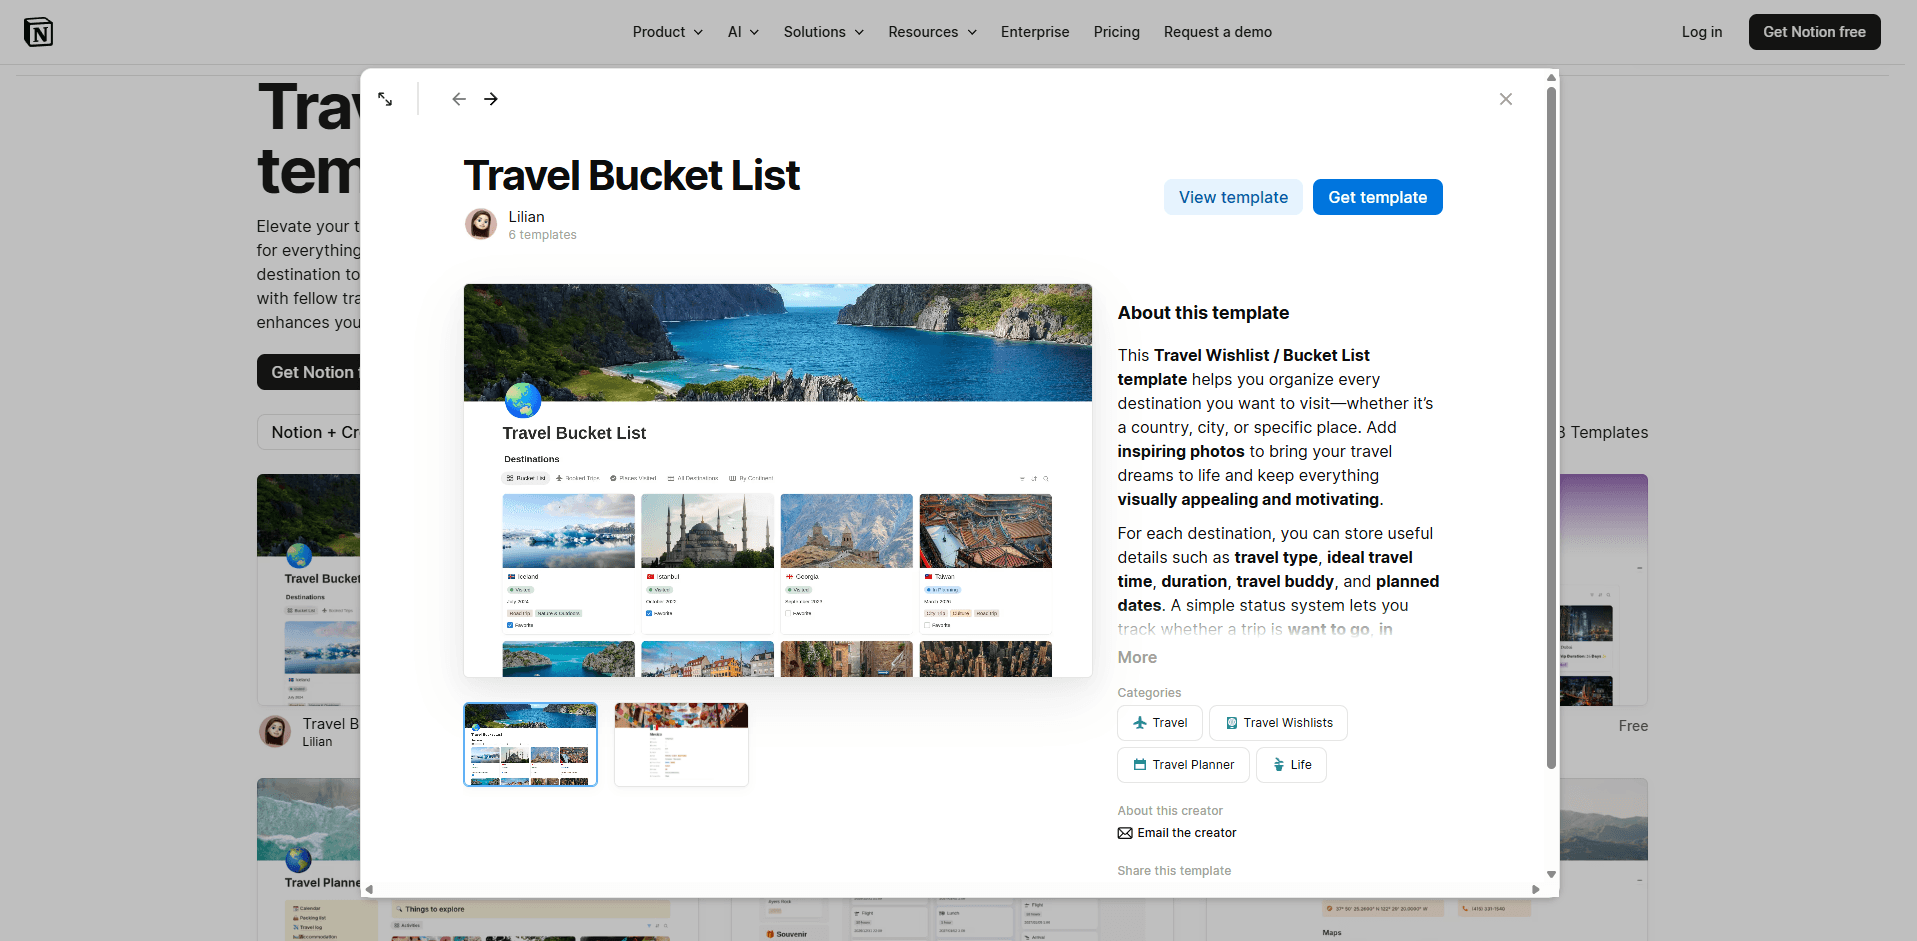Select the Life category tag
1917x941 pixels.
[x=1290, y=765]
